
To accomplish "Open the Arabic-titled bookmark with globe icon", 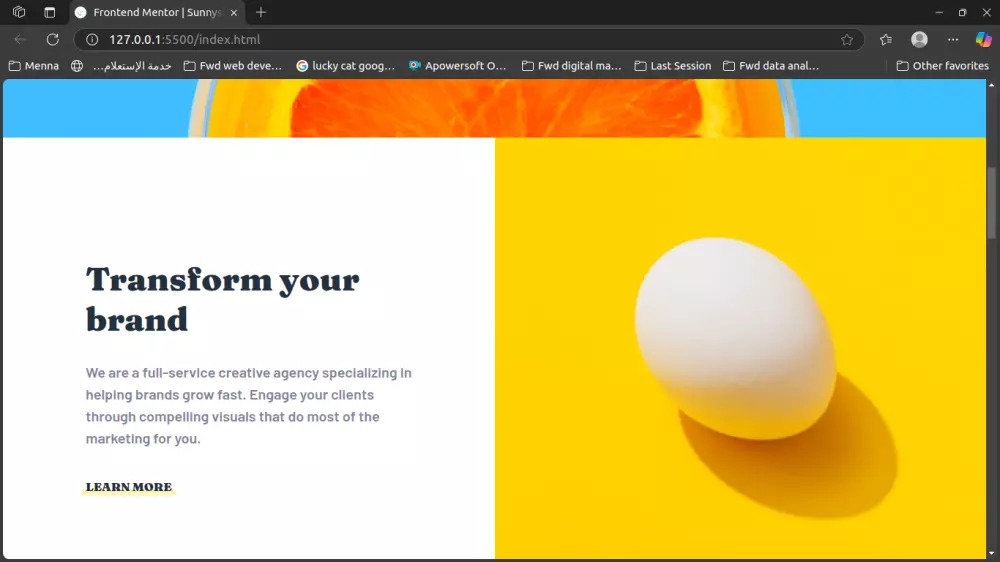I will pyautogui.click(x=121, y=66).
